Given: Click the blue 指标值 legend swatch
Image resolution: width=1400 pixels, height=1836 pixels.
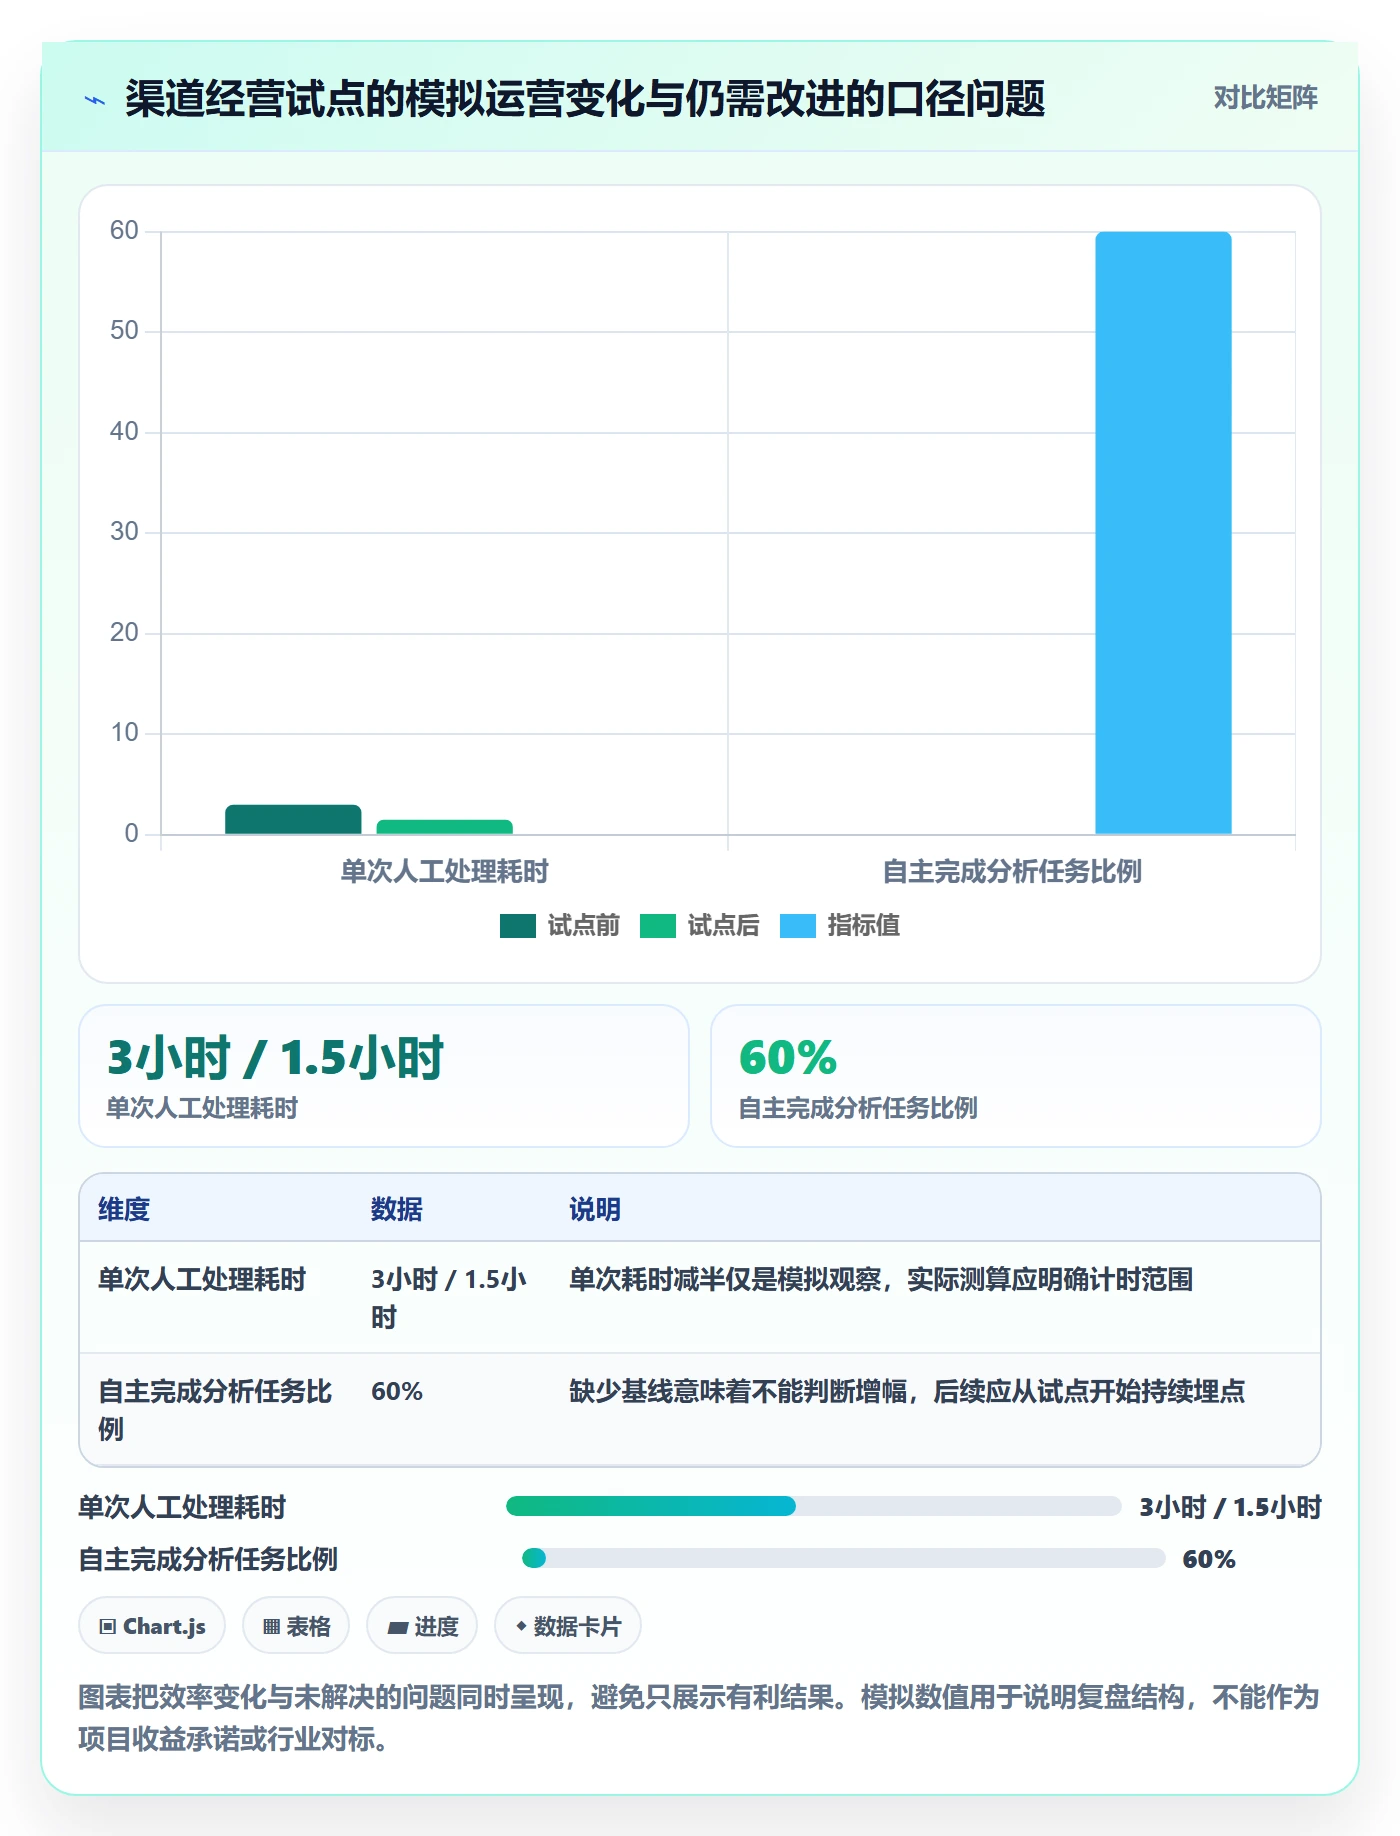Looking at the screenshot, I should pyautogui.click(x=798, y=926).
